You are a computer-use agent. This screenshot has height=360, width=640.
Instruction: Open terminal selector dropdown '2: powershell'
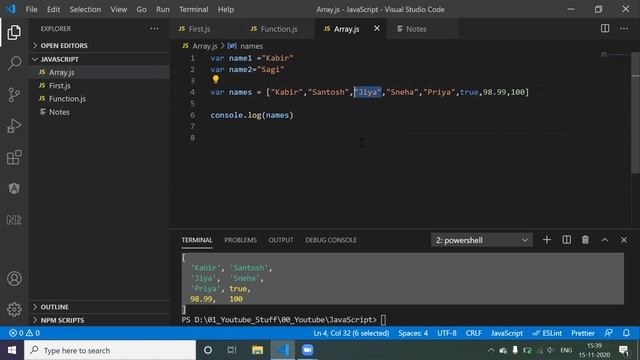482,240
